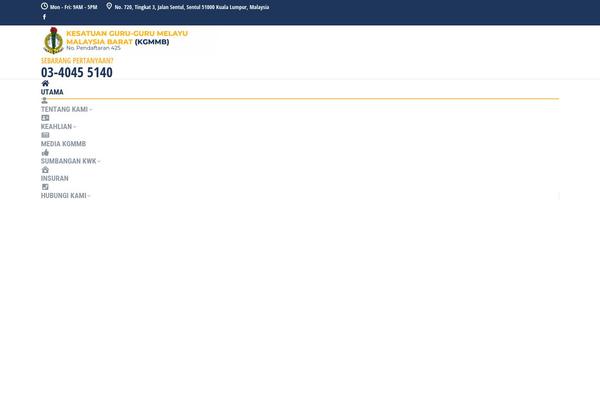Screen dimensions: 600x400
Task: Click the house icon above INSURAN
Action: point(45,170)
